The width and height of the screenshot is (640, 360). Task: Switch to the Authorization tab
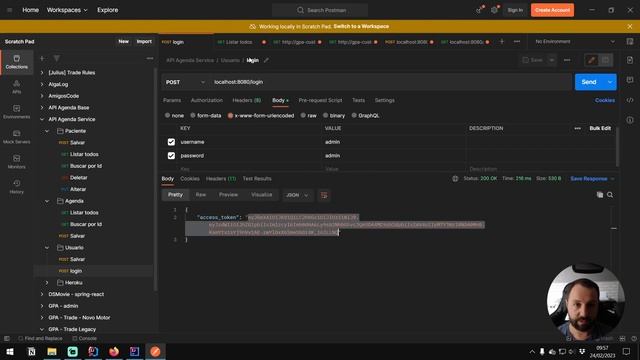[207, 100]
